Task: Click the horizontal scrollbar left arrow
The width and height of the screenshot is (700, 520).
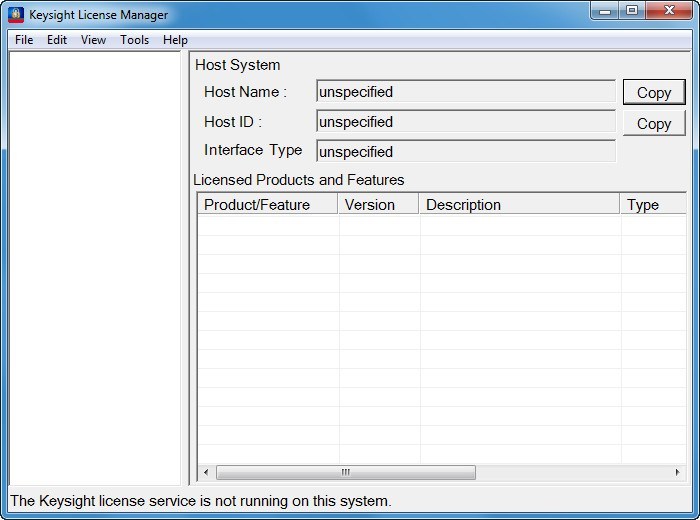Action: pyautogui.click(x=206, y=472)
